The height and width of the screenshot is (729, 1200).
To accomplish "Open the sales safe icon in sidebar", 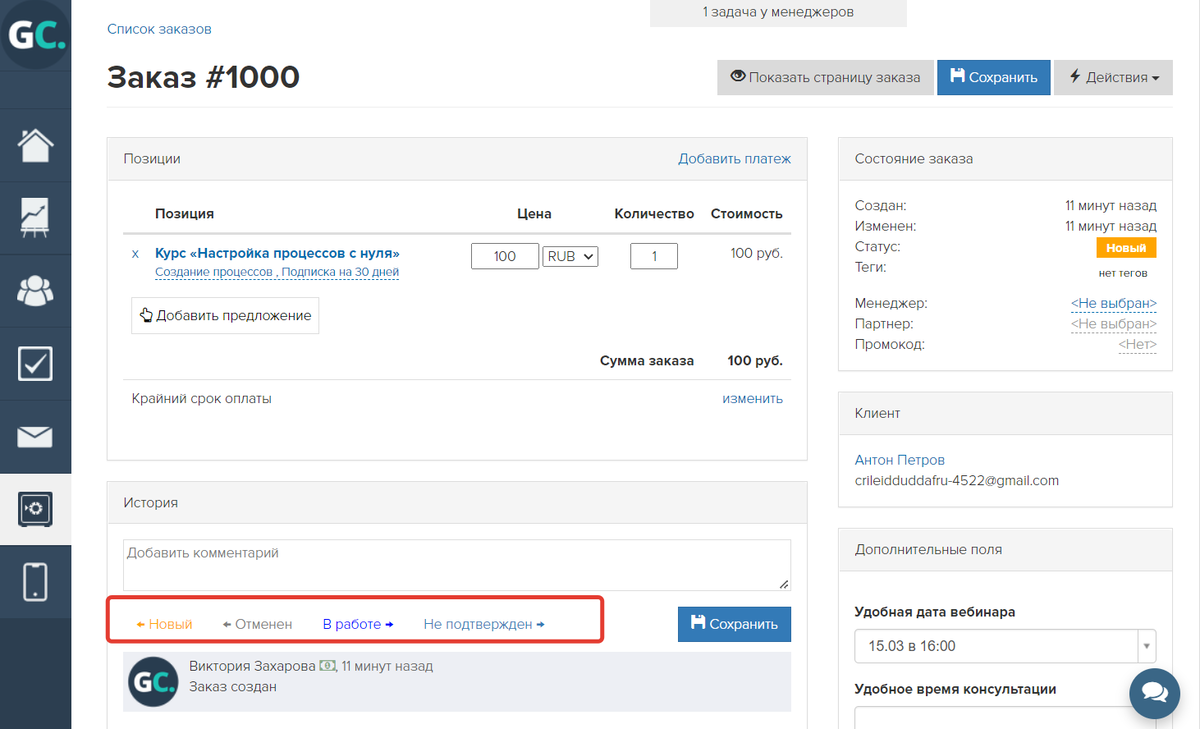I will (35, 509).
